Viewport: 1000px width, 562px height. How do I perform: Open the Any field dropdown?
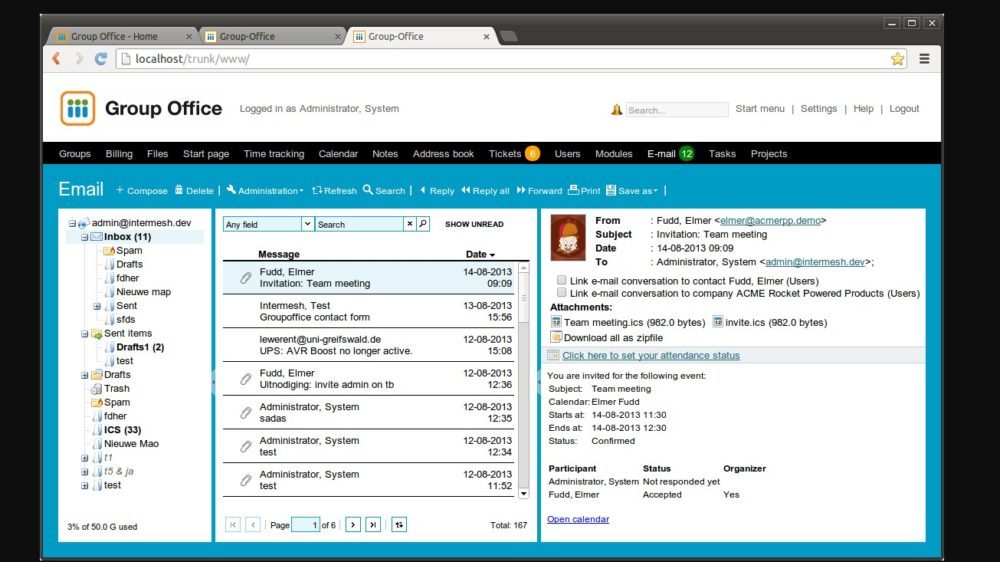point(307,224)
